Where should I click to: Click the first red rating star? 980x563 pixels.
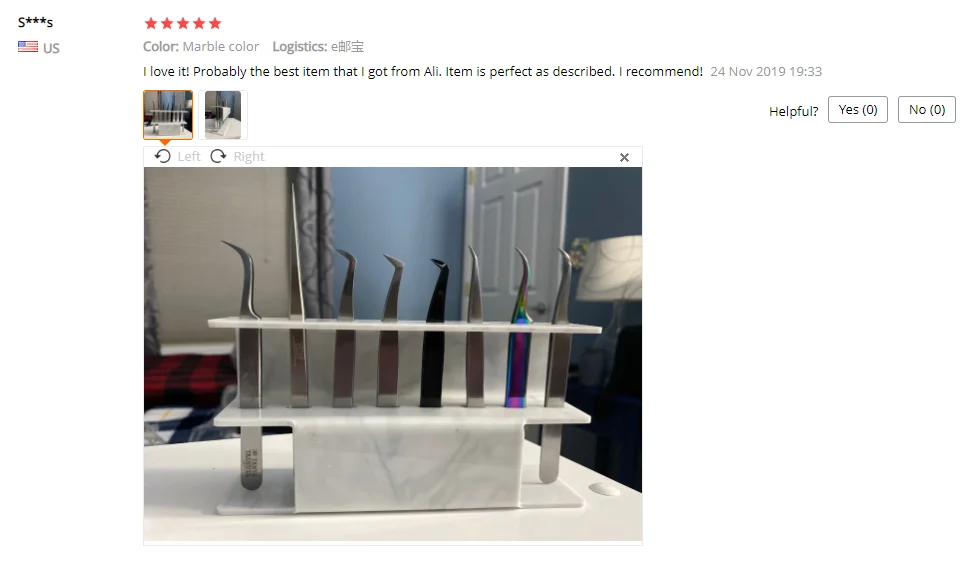click(151, 23)
